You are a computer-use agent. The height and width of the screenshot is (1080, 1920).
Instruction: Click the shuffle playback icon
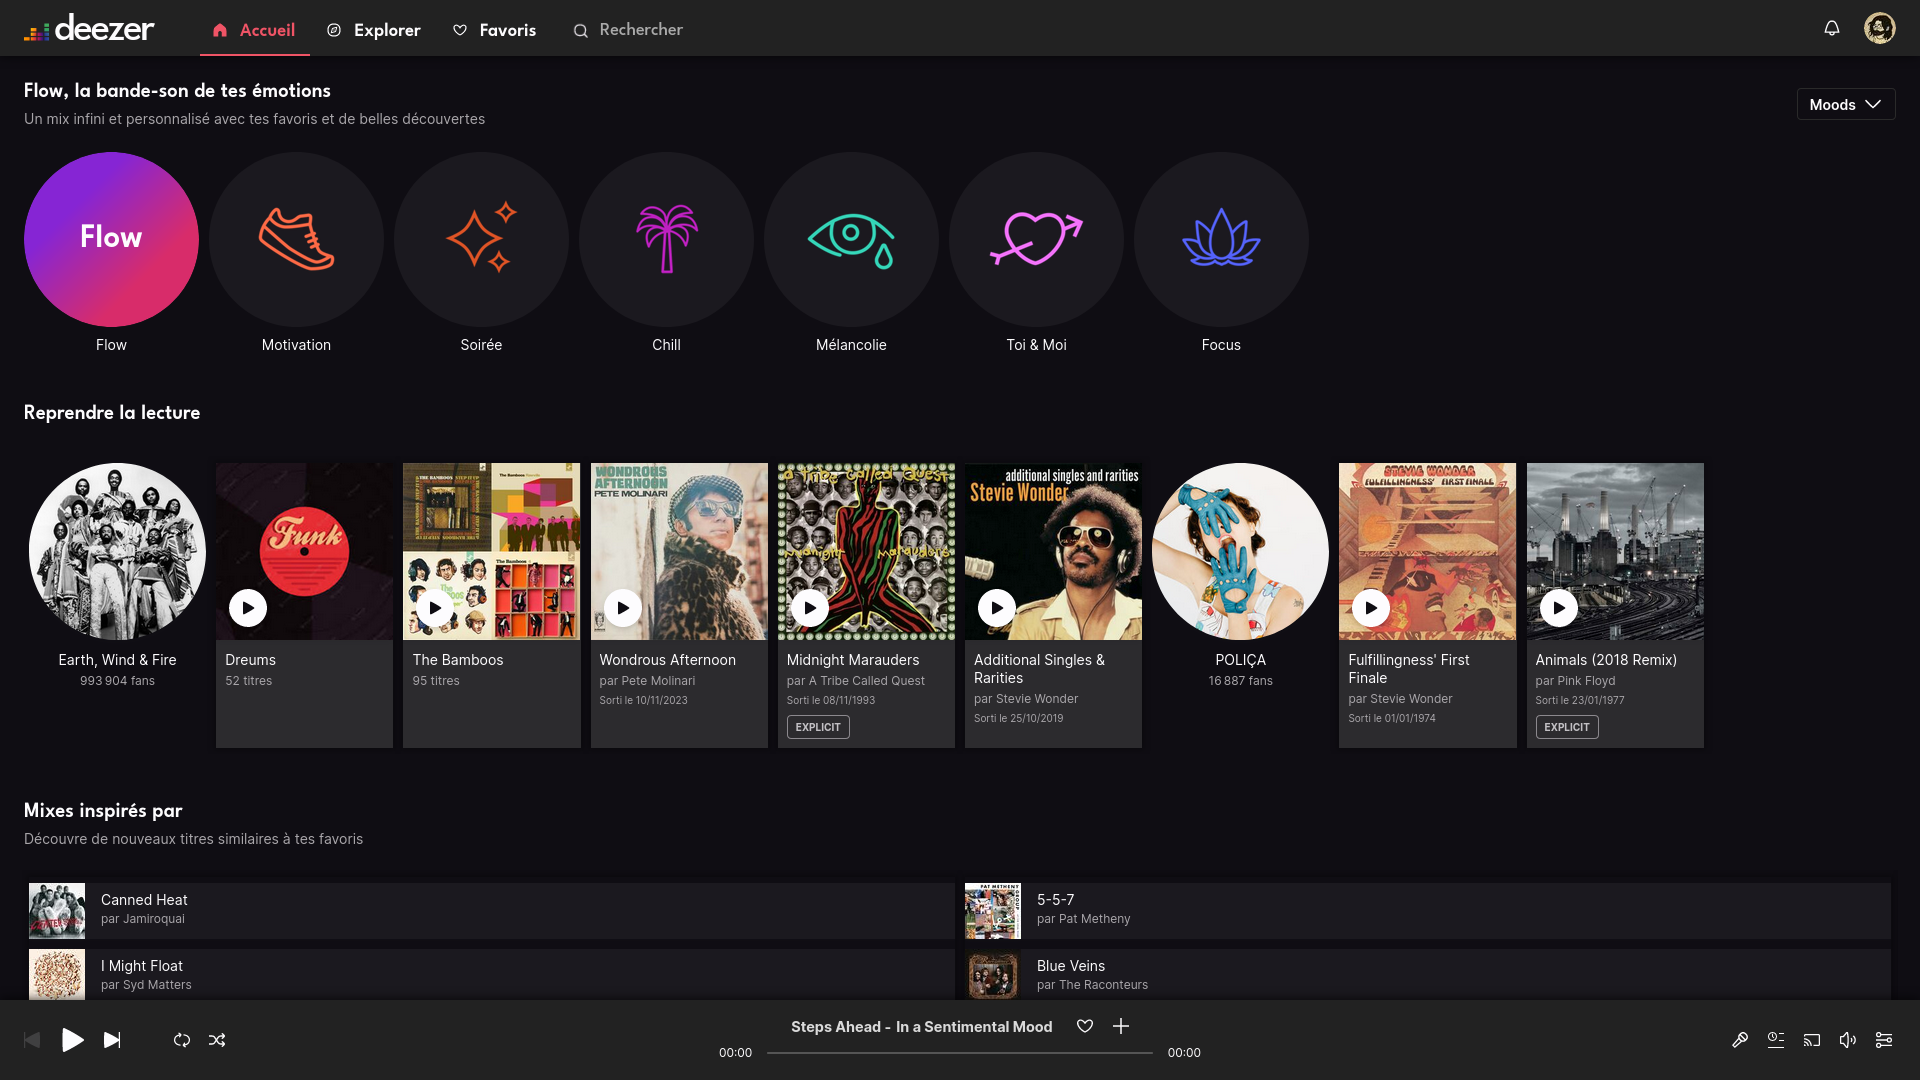tap(218, 1039)
